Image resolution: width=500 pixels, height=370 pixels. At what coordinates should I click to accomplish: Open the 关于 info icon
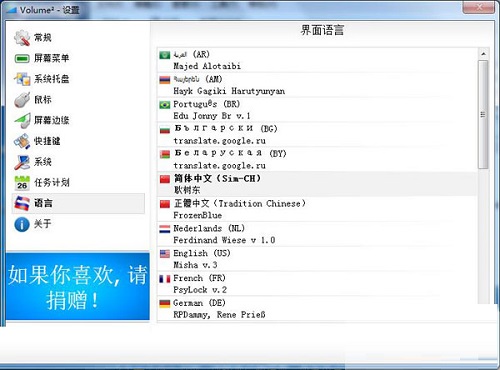pyautogui.click(x=22, y=224)
